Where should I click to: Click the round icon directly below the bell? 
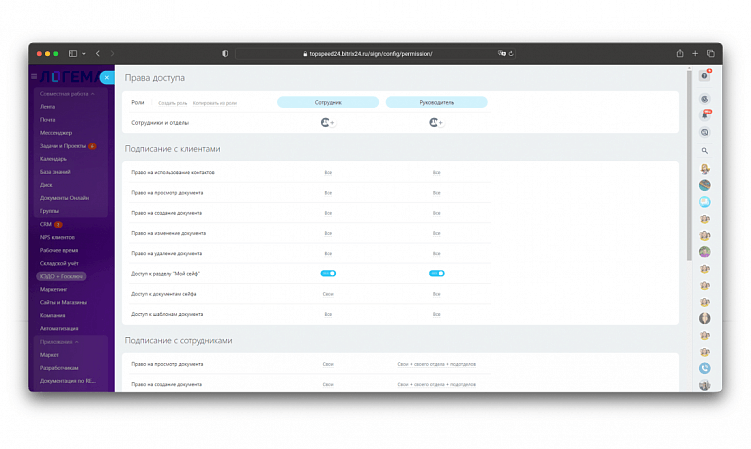click(705, 132)
